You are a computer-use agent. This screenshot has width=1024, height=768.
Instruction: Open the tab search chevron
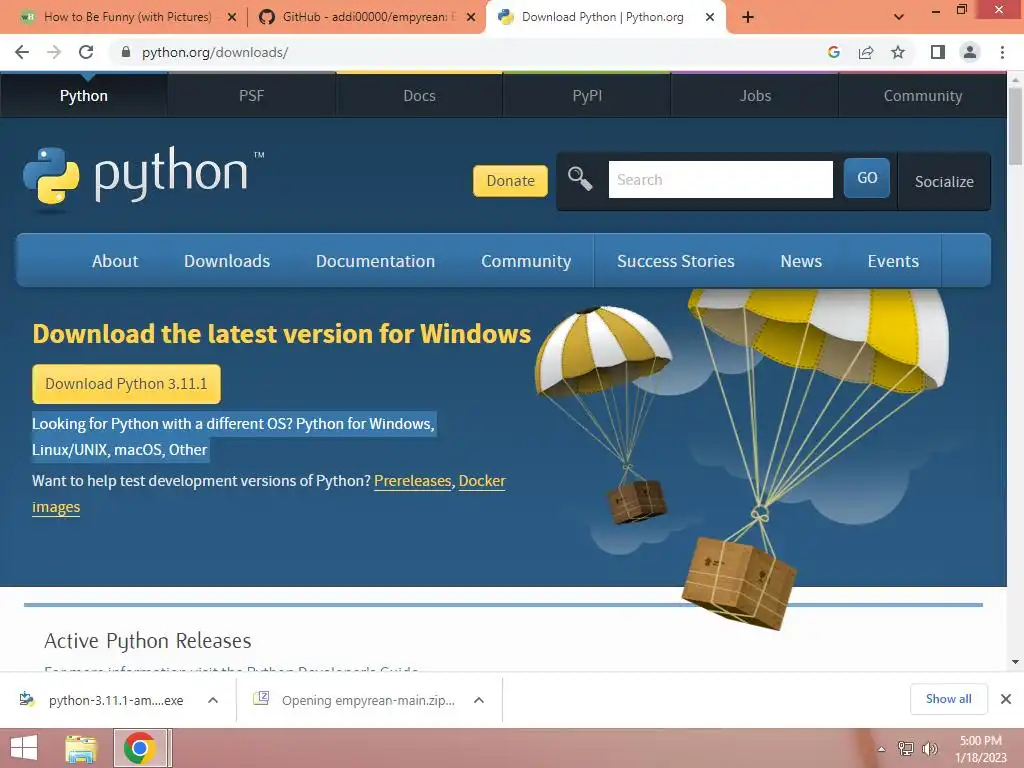tap(899, 17)
